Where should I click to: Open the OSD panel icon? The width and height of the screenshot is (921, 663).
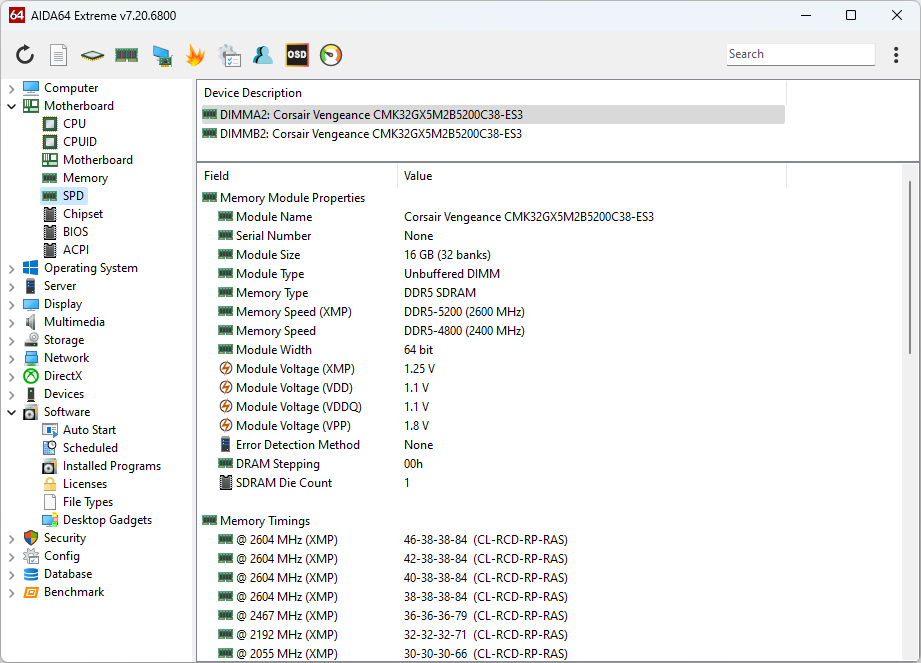coord(297,55)
